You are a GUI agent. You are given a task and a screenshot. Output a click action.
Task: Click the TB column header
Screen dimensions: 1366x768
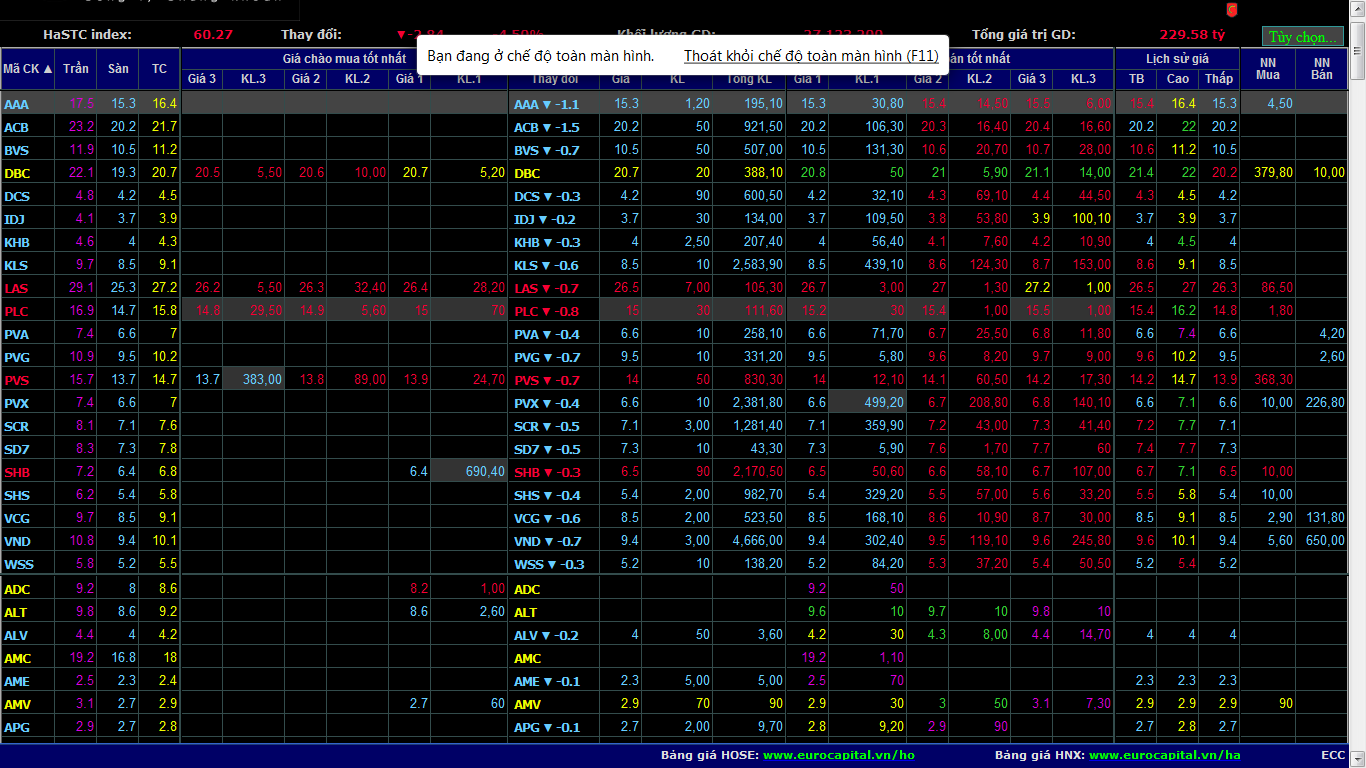coord(1136,78)
